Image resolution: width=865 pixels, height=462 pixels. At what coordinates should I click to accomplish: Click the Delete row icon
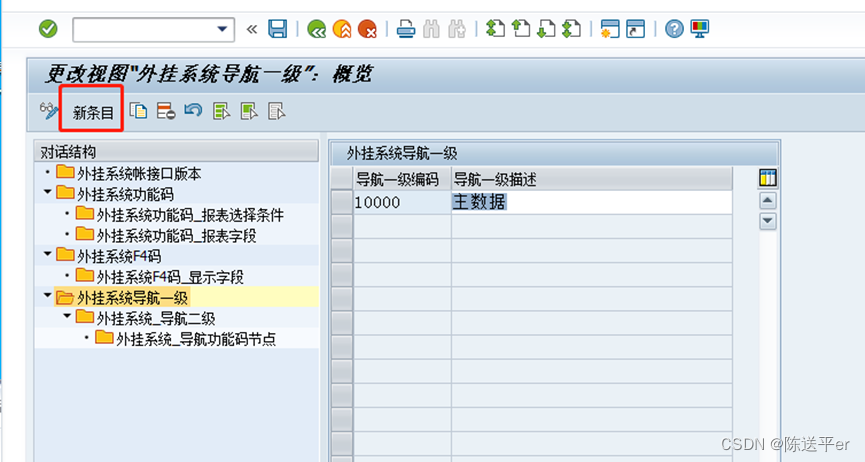[165, 111]
